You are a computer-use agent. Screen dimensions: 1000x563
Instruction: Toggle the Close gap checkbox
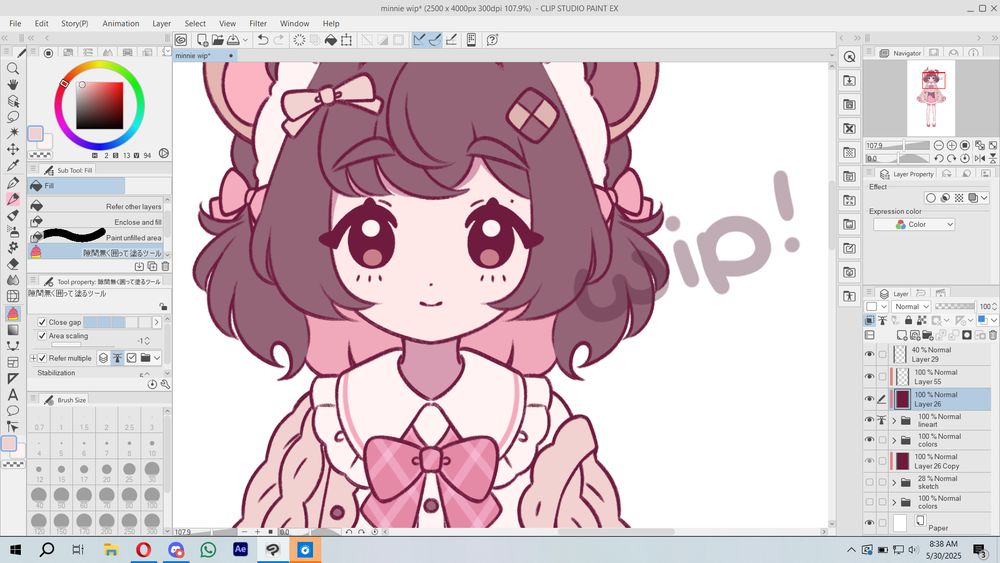pyautogui.click(x=42, y=322)
